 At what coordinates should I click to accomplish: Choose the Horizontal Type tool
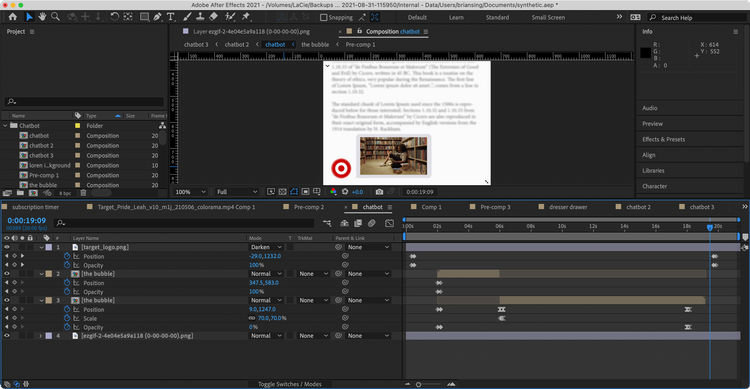[x=171, y=17]
